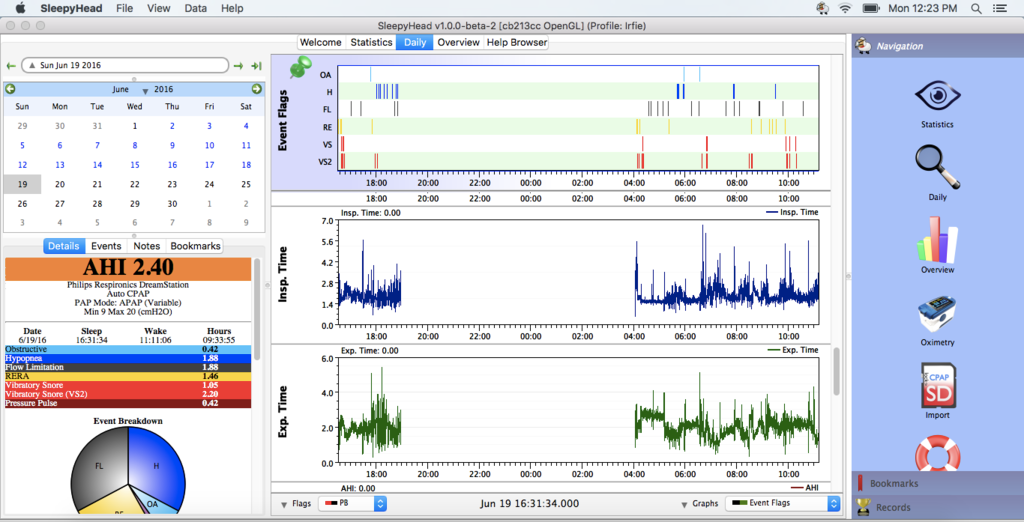The width and height of the screenshot is (1024, 522).
Task: Select June 18 in the calendar
Action: (246, 165)
